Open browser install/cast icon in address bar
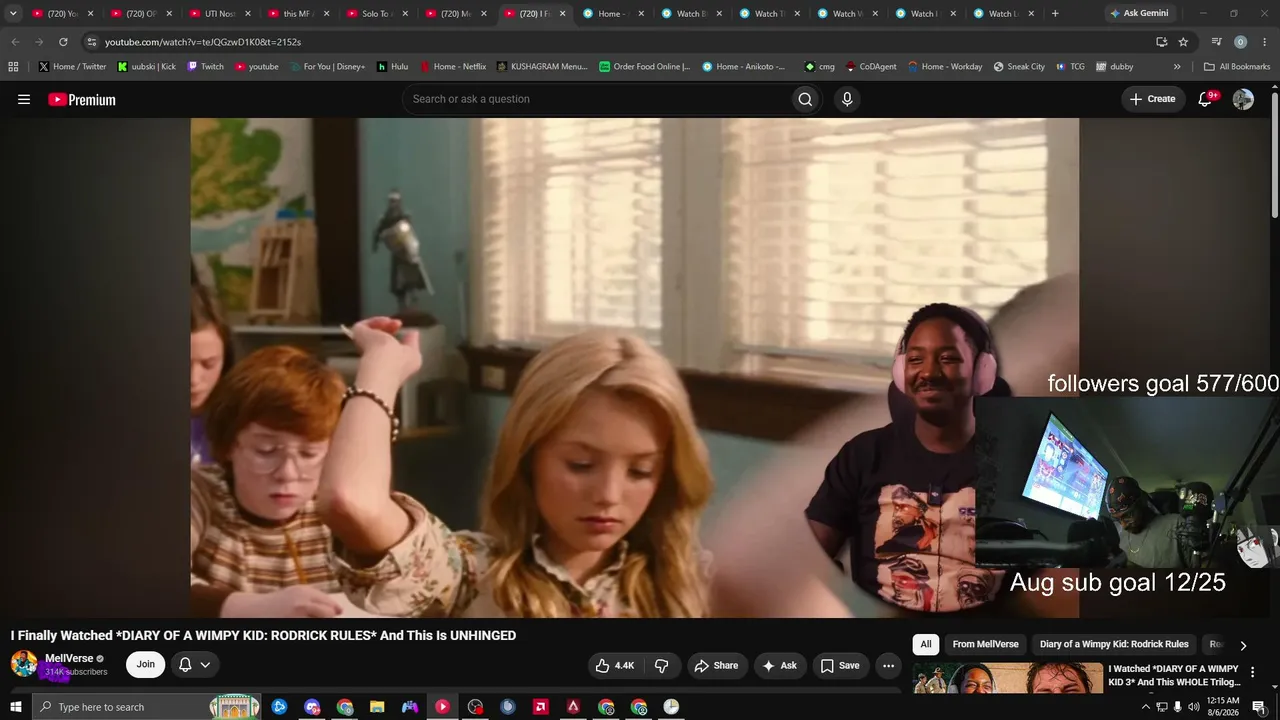Image resolution: width=1280 pixels, height=720 pixels. click(x=1161, y=42)
